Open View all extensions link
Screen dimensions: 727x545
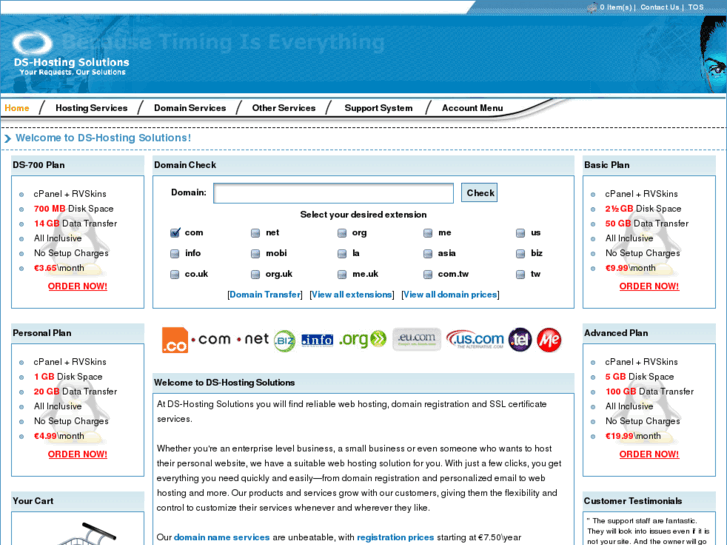[352, 295]
